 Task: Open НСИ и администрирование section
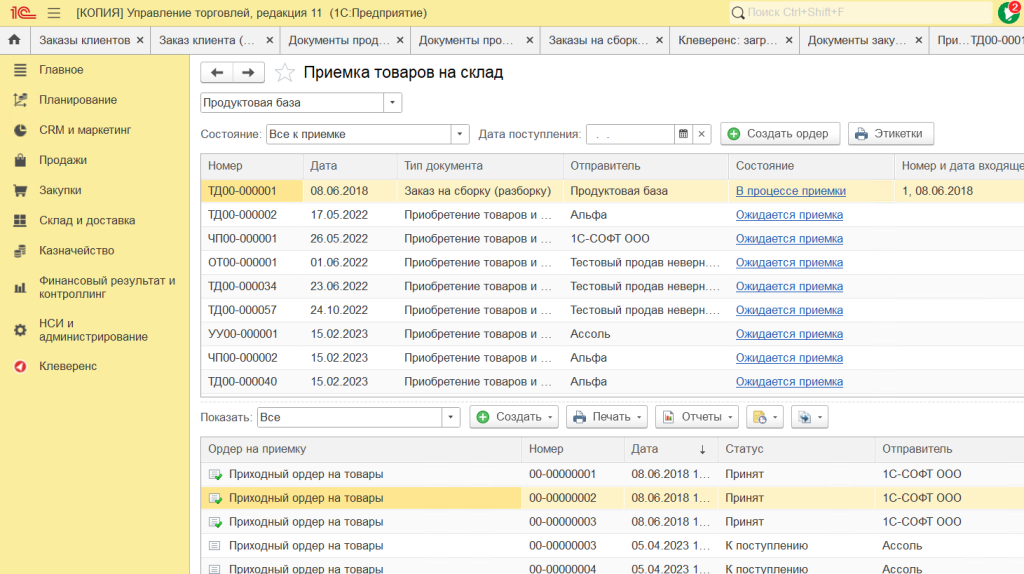click(95, 330)
